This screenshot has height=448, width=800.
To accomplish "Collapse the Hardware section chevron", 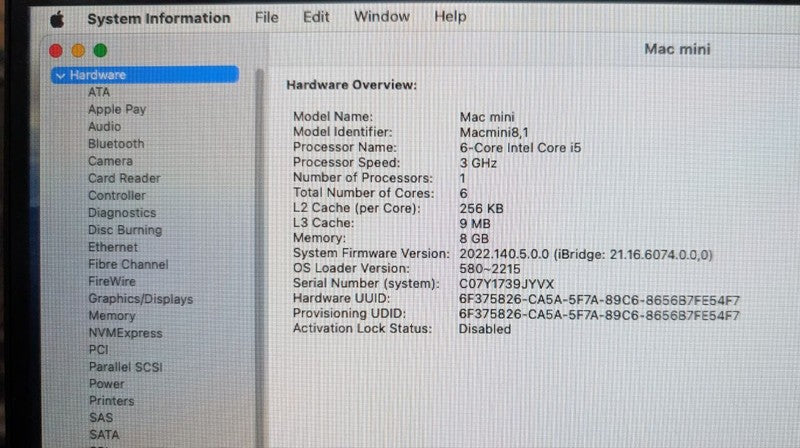I will 61,75.
